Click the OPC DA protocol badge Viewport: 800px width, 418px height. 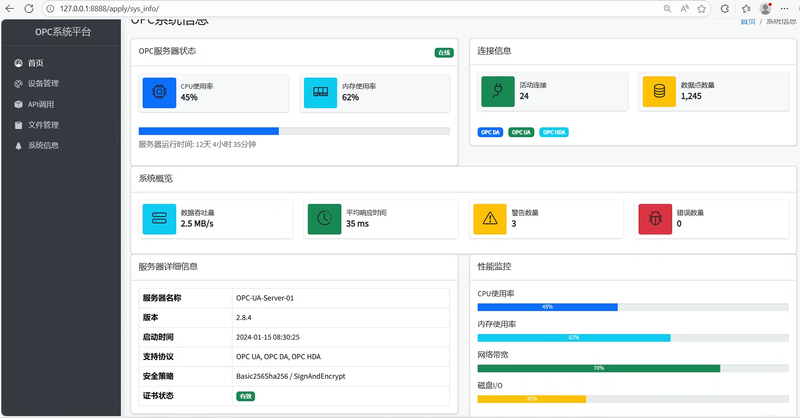tap(490, 132)
